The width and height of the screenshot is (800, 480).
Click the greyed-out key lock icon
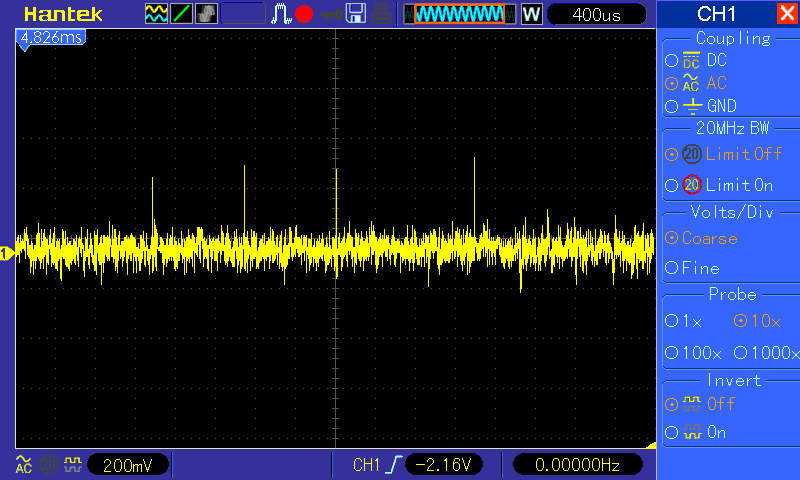click(x=332, y=14)
